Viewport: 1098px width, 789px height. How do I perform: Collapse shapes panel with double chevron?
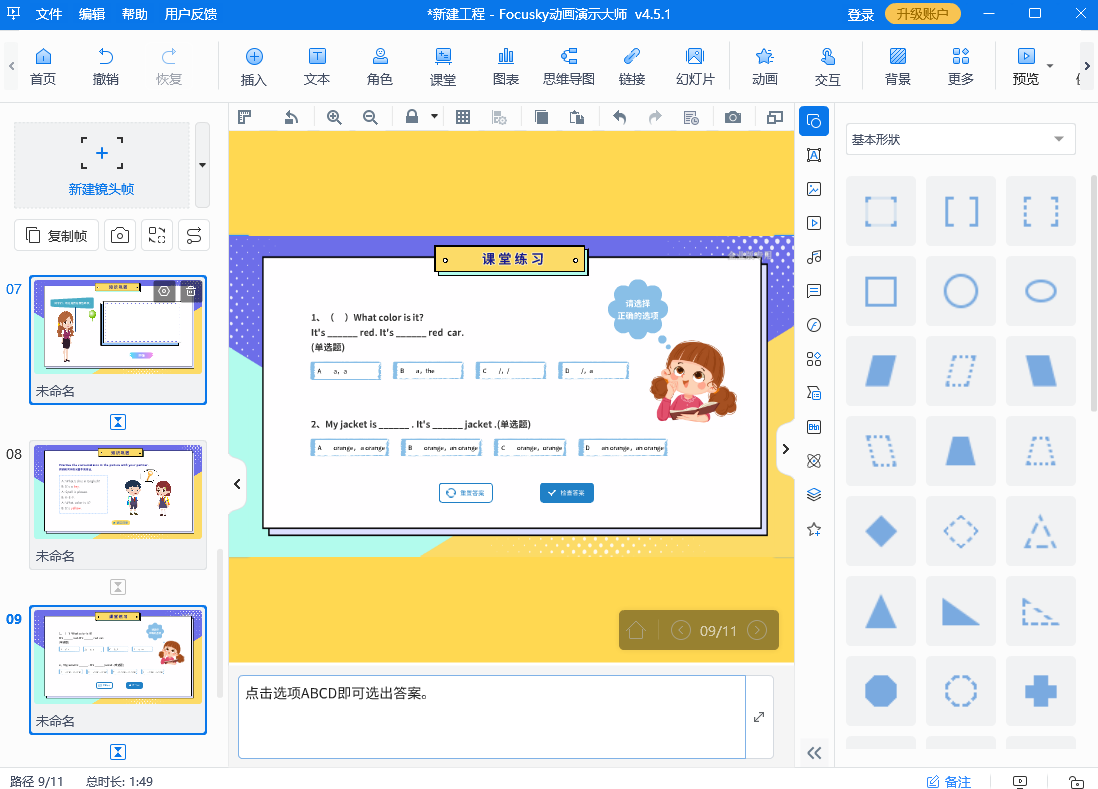[x=814, y=753]
